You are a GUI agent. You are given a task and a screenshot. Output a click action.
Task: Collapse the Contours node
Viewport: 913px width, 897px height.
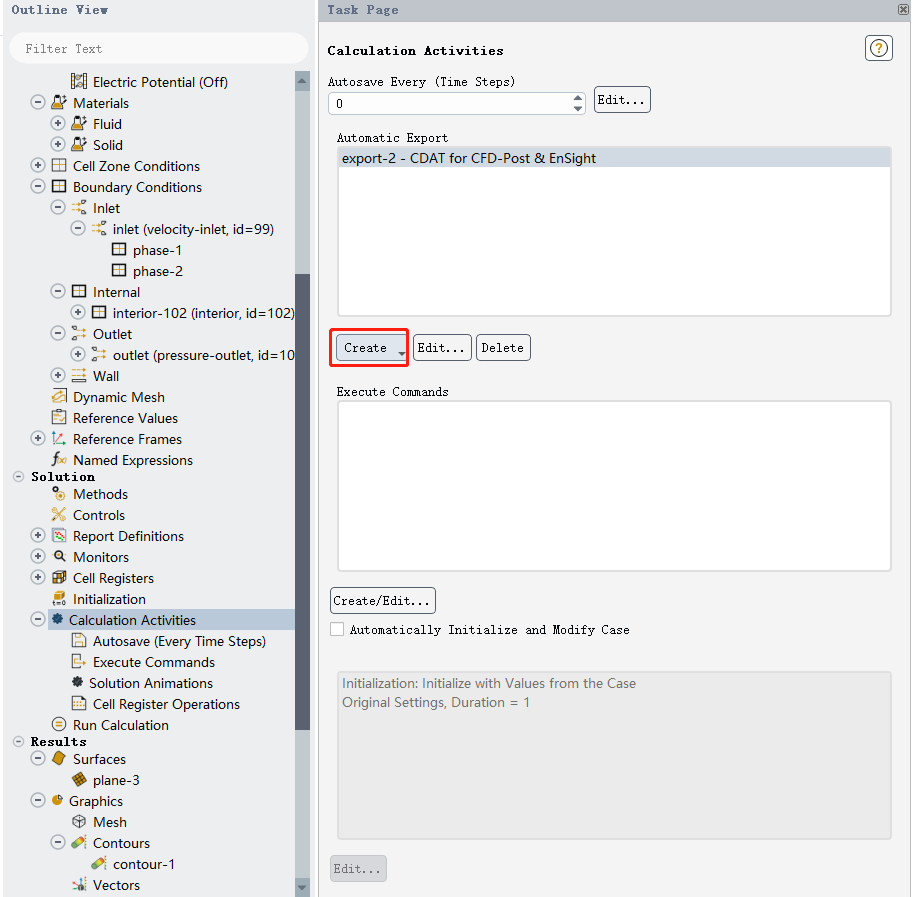(x=58, y=842)
